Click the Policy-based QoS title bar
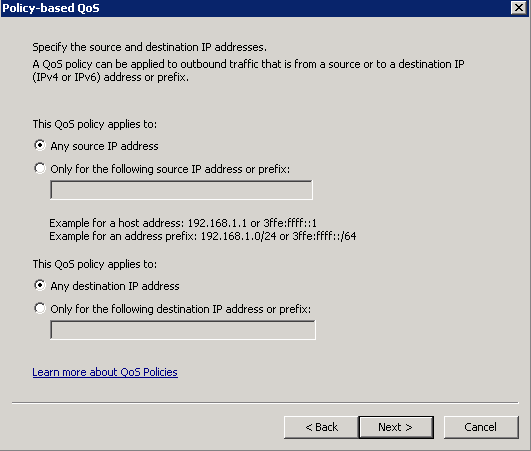The height and width of the screenshot is (451, 531). (254, 8)
